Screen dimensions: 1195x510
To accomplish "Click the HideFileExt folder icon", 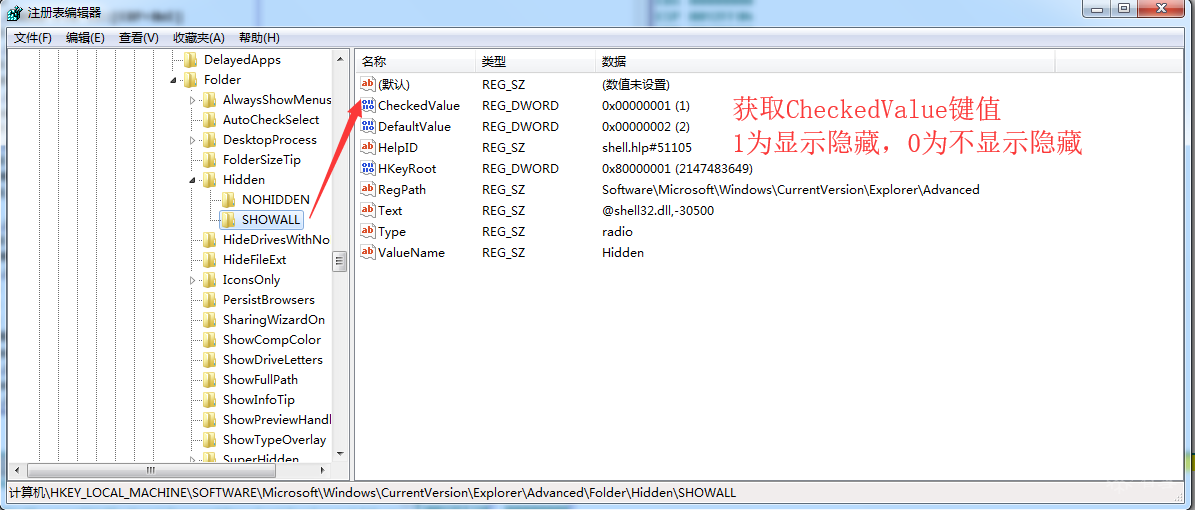I will tap(210, 260).
